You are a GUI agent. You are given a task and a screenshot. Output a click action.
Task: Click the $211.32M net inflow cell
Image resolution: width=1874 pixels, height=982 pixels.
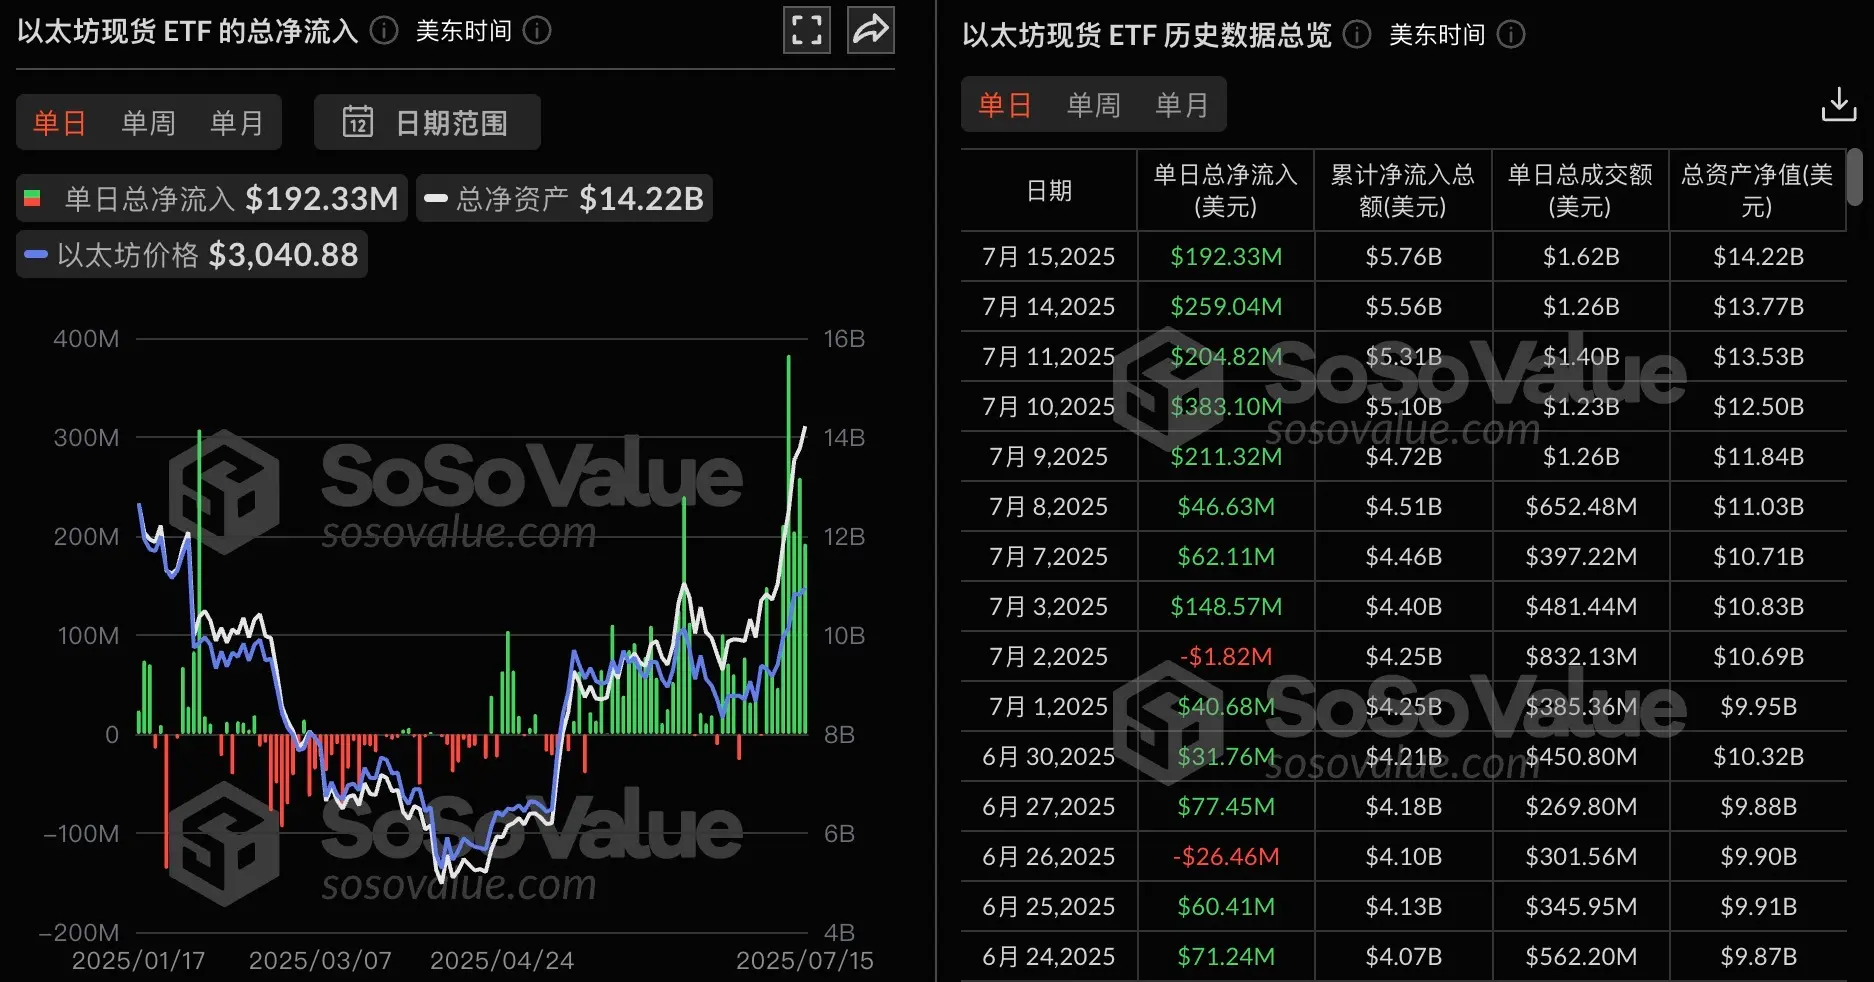1226,457
